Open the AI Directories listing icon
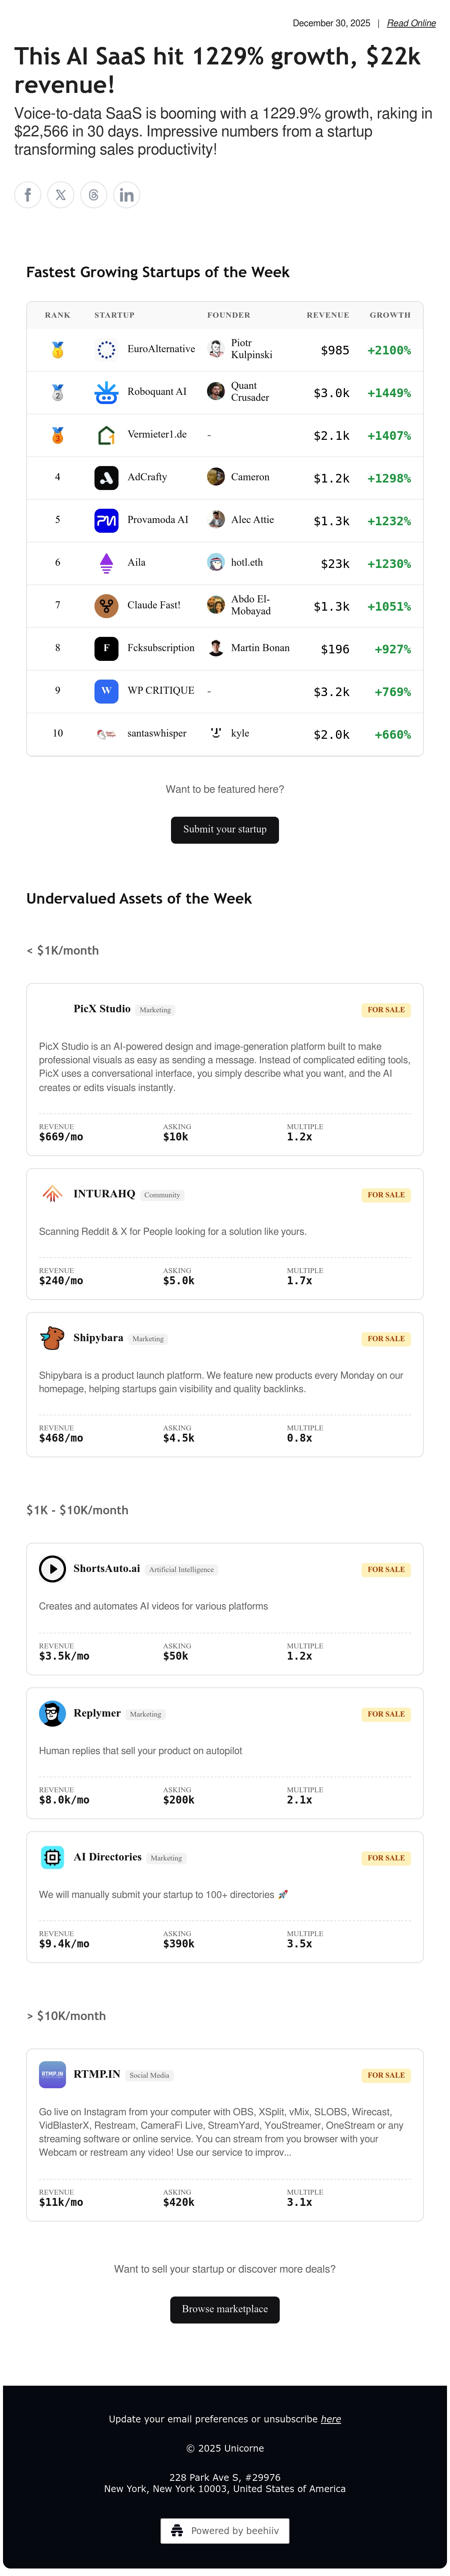 pos(52,1857)
